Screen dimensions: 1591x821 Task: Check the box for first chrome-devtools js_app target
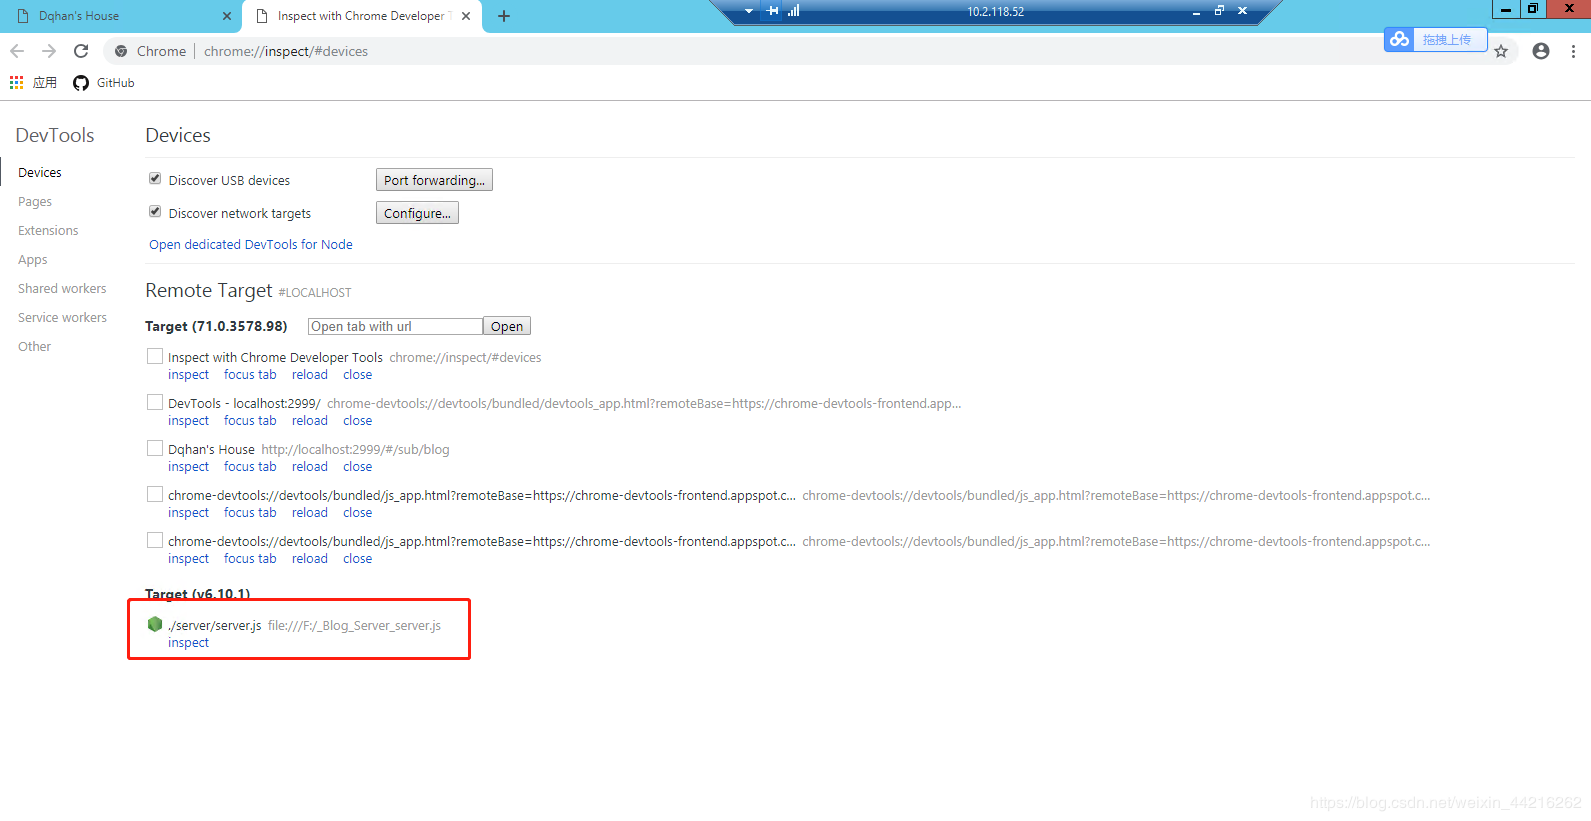click(x=155, y=494)
